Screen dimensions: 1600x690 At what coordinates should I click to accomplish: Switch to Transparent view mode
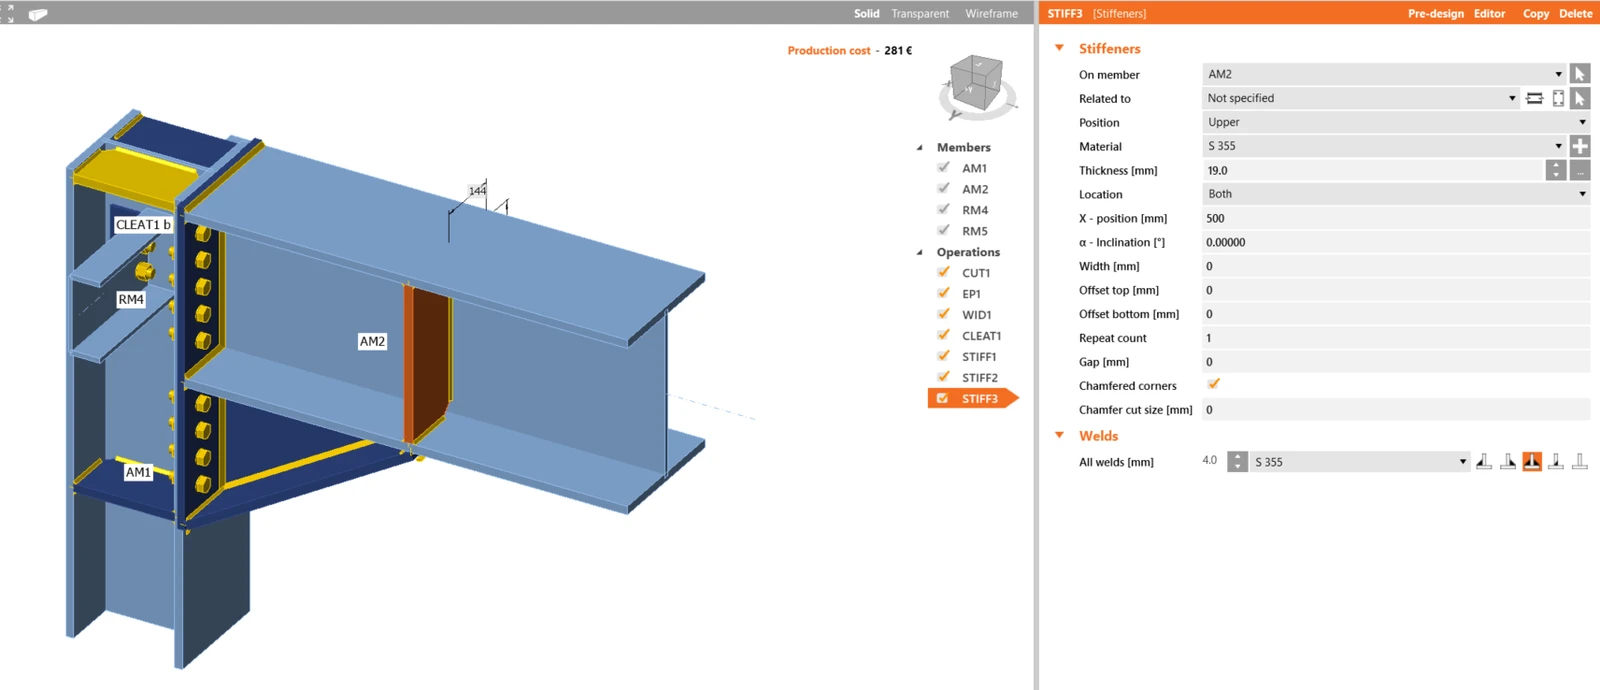point(920,13)
